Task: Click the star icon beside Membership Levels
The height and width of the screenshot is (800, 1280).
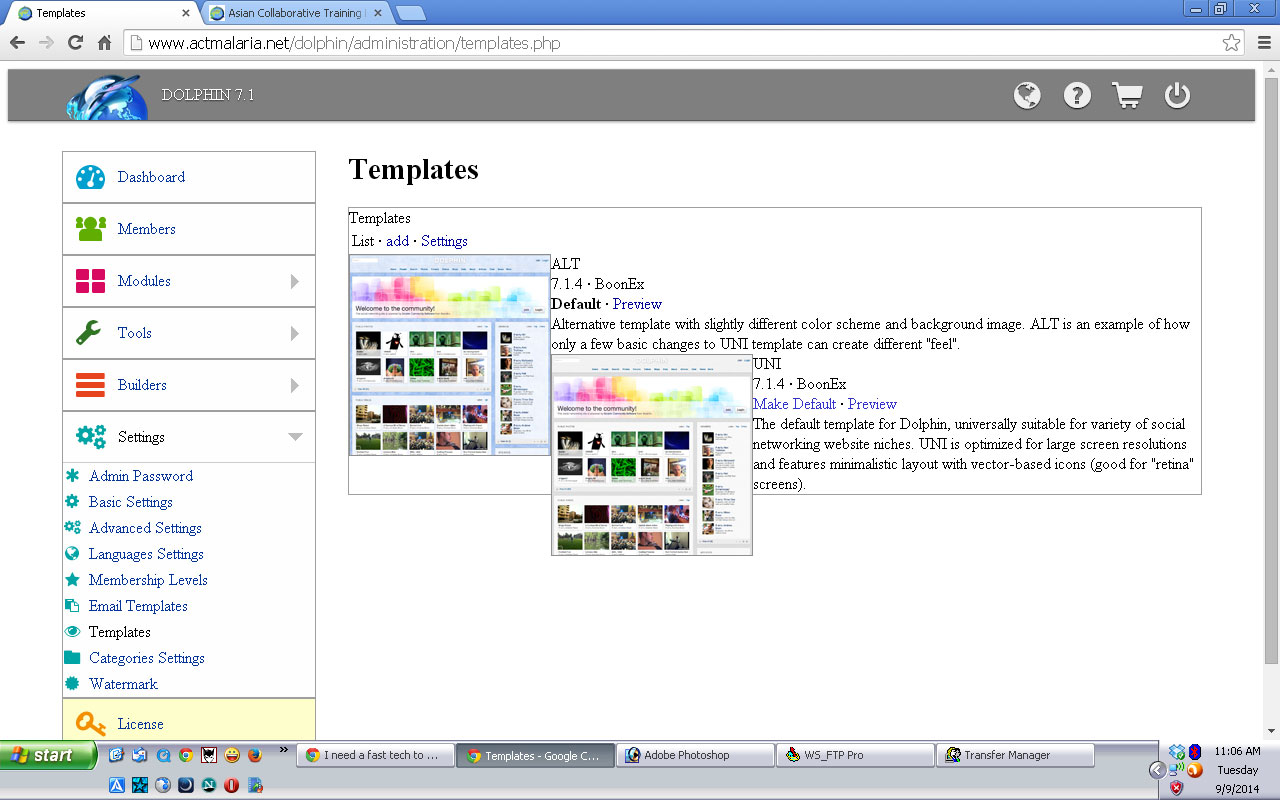Action: pyautogui.click(x=72, y=580)
